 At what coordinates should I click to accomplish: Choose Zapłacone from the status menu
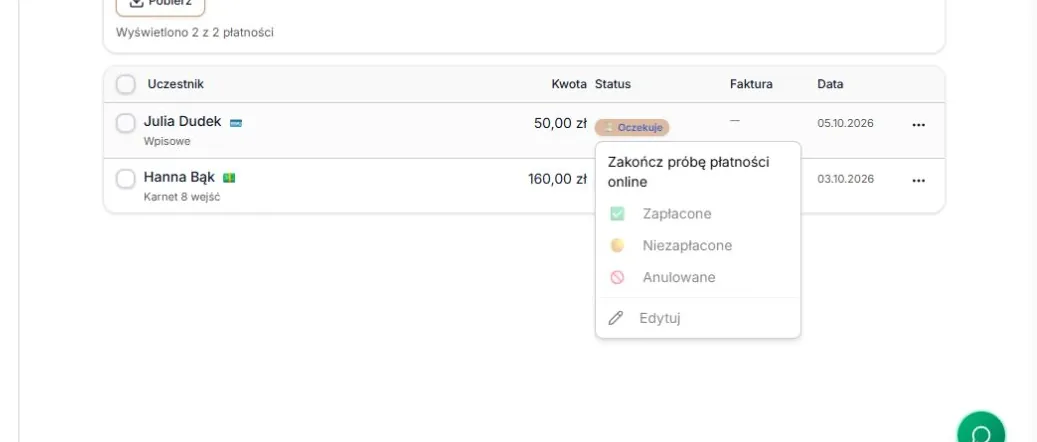(x=698, y=214)
